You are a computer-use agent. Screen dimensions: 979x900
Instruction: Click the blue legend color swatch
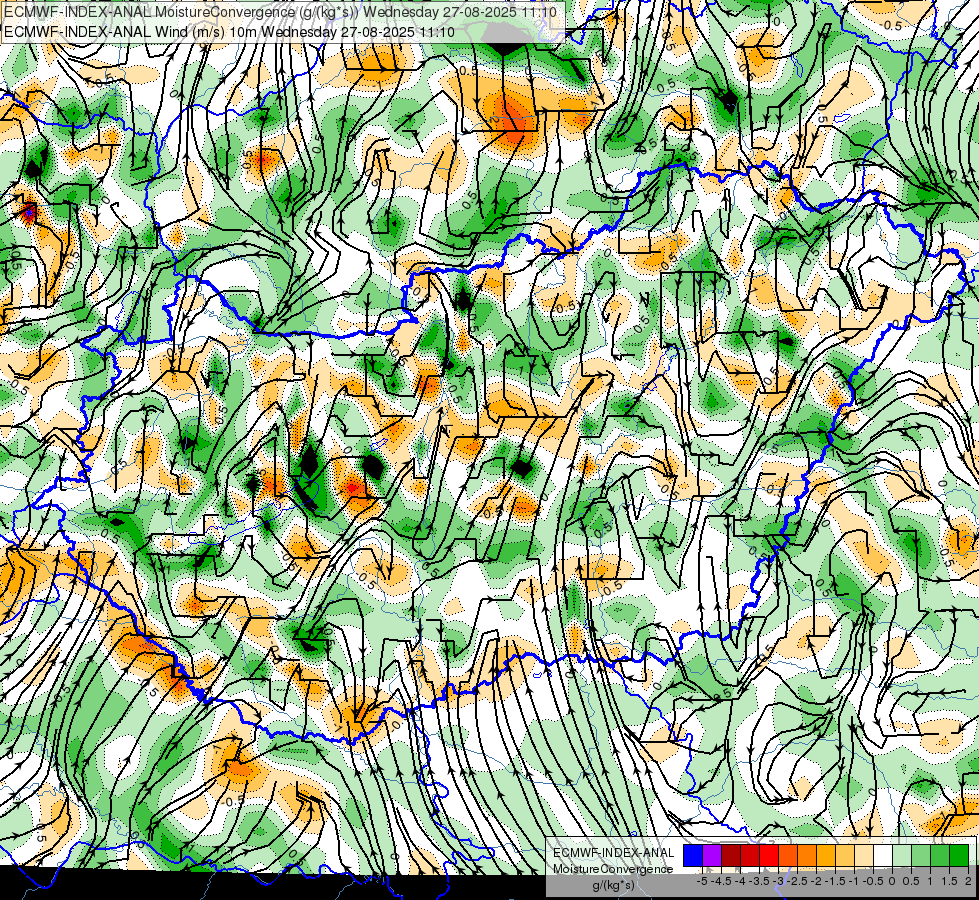coord(693,856)
